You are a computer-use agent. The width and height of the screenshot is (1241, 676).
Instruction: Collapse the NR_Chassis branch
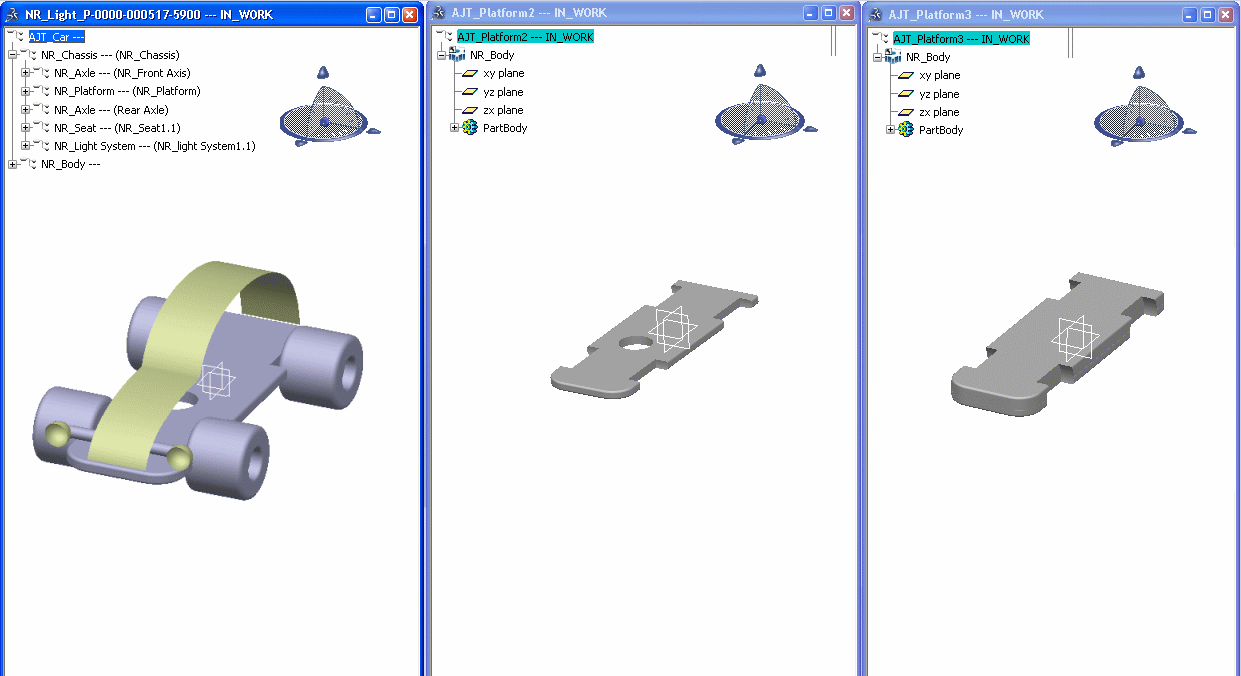point(13,55)
